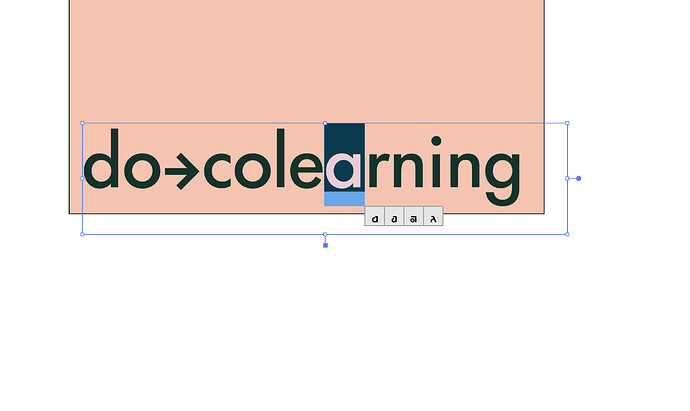This screenshot has width=690, height=411.
Task: Select the bottom-right text frame handle
Action: click(567, 235)
